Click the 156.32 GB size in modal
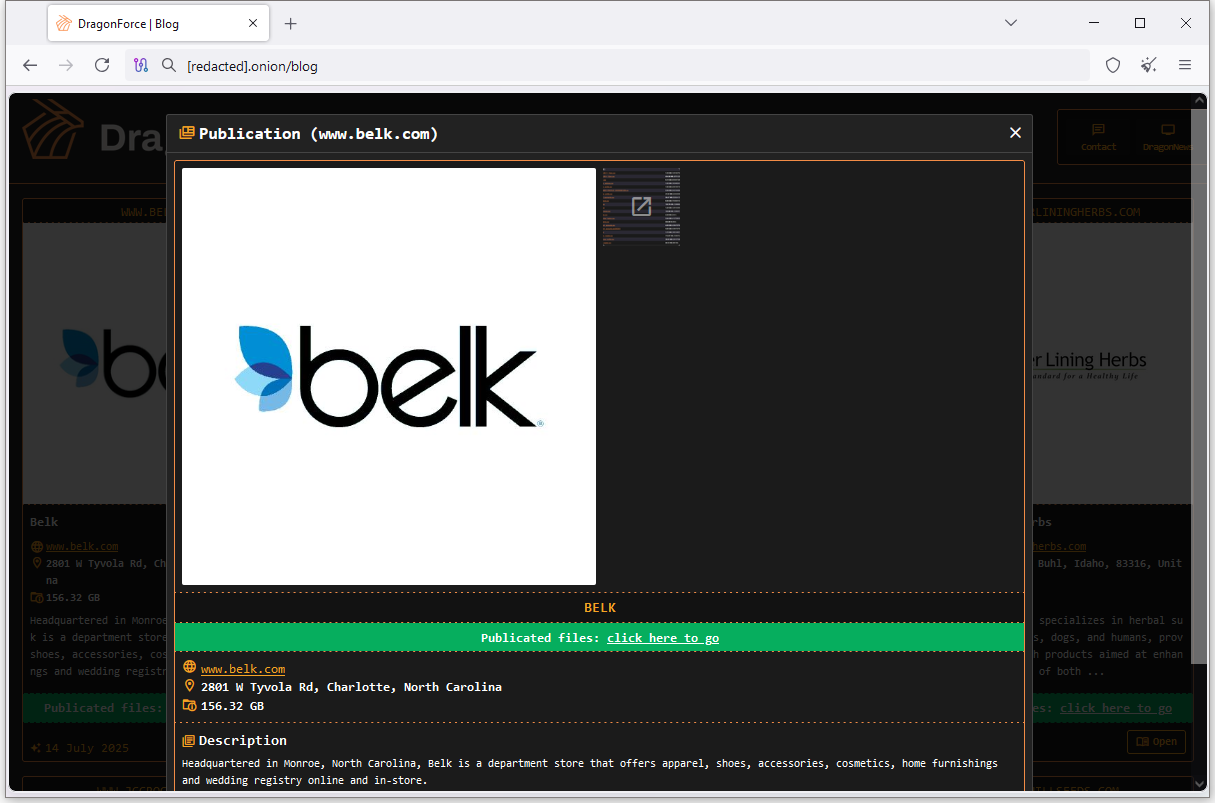The width and height of the screenshot is (1215, 803). (x=232, y=706)
